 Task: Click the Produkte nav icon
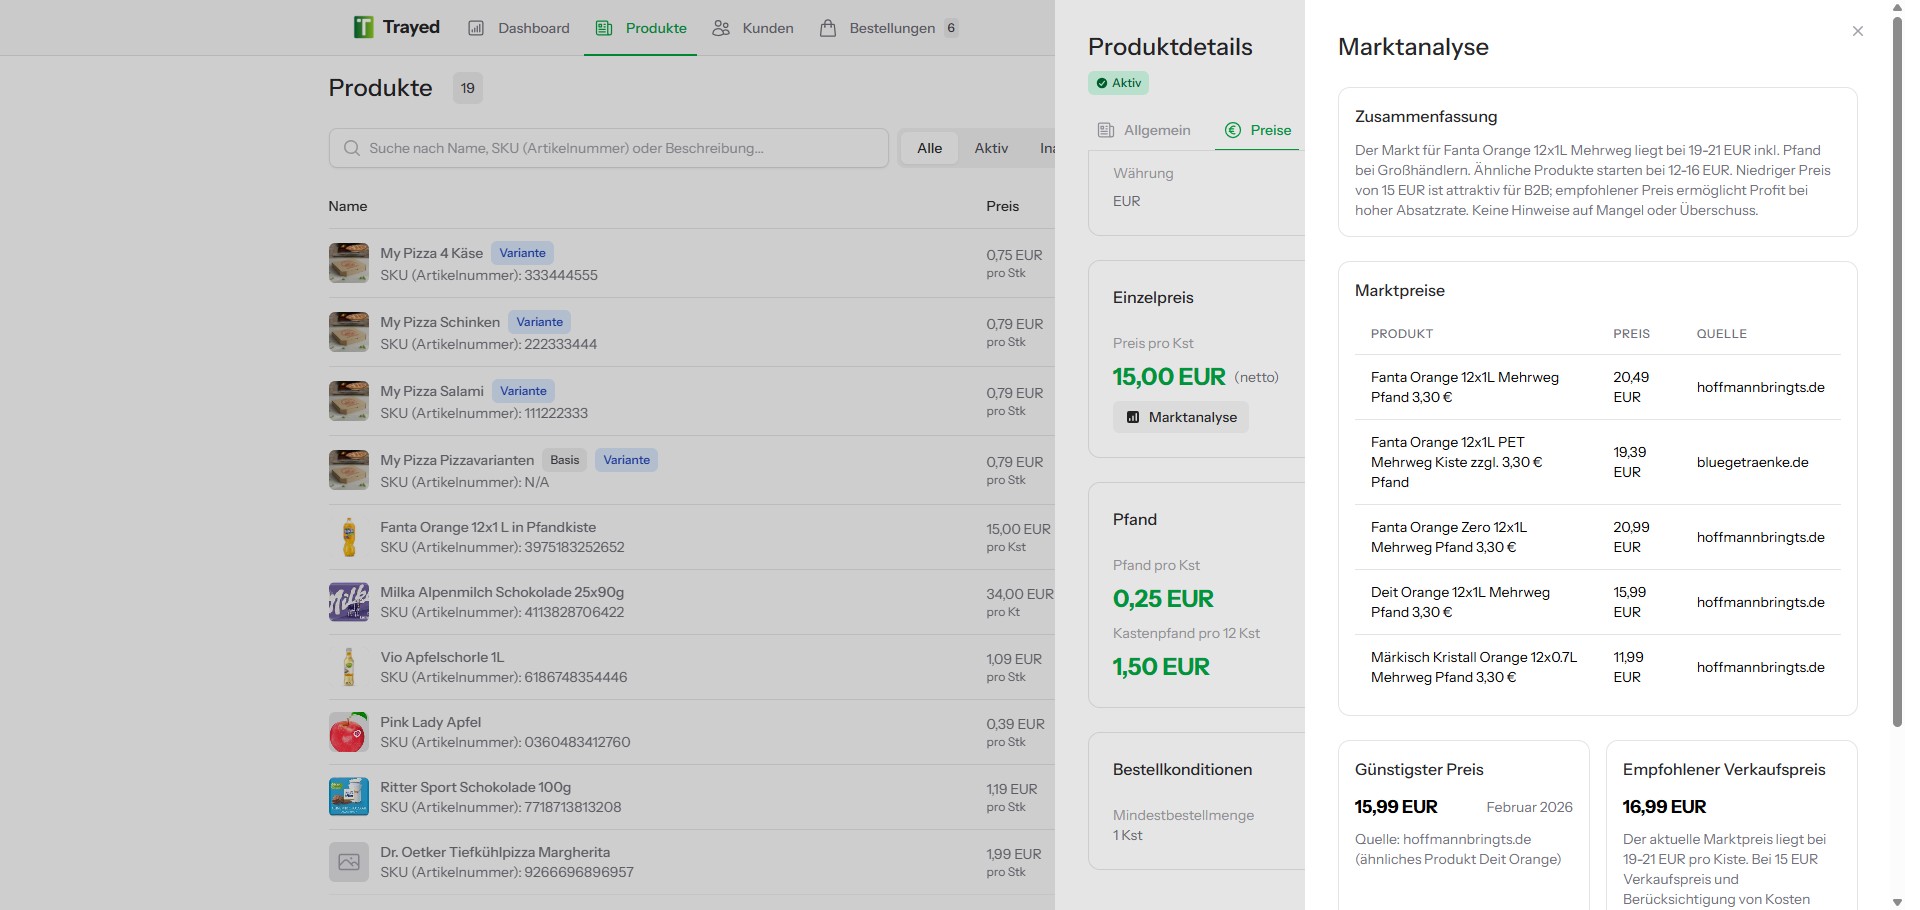click(604, 28)
